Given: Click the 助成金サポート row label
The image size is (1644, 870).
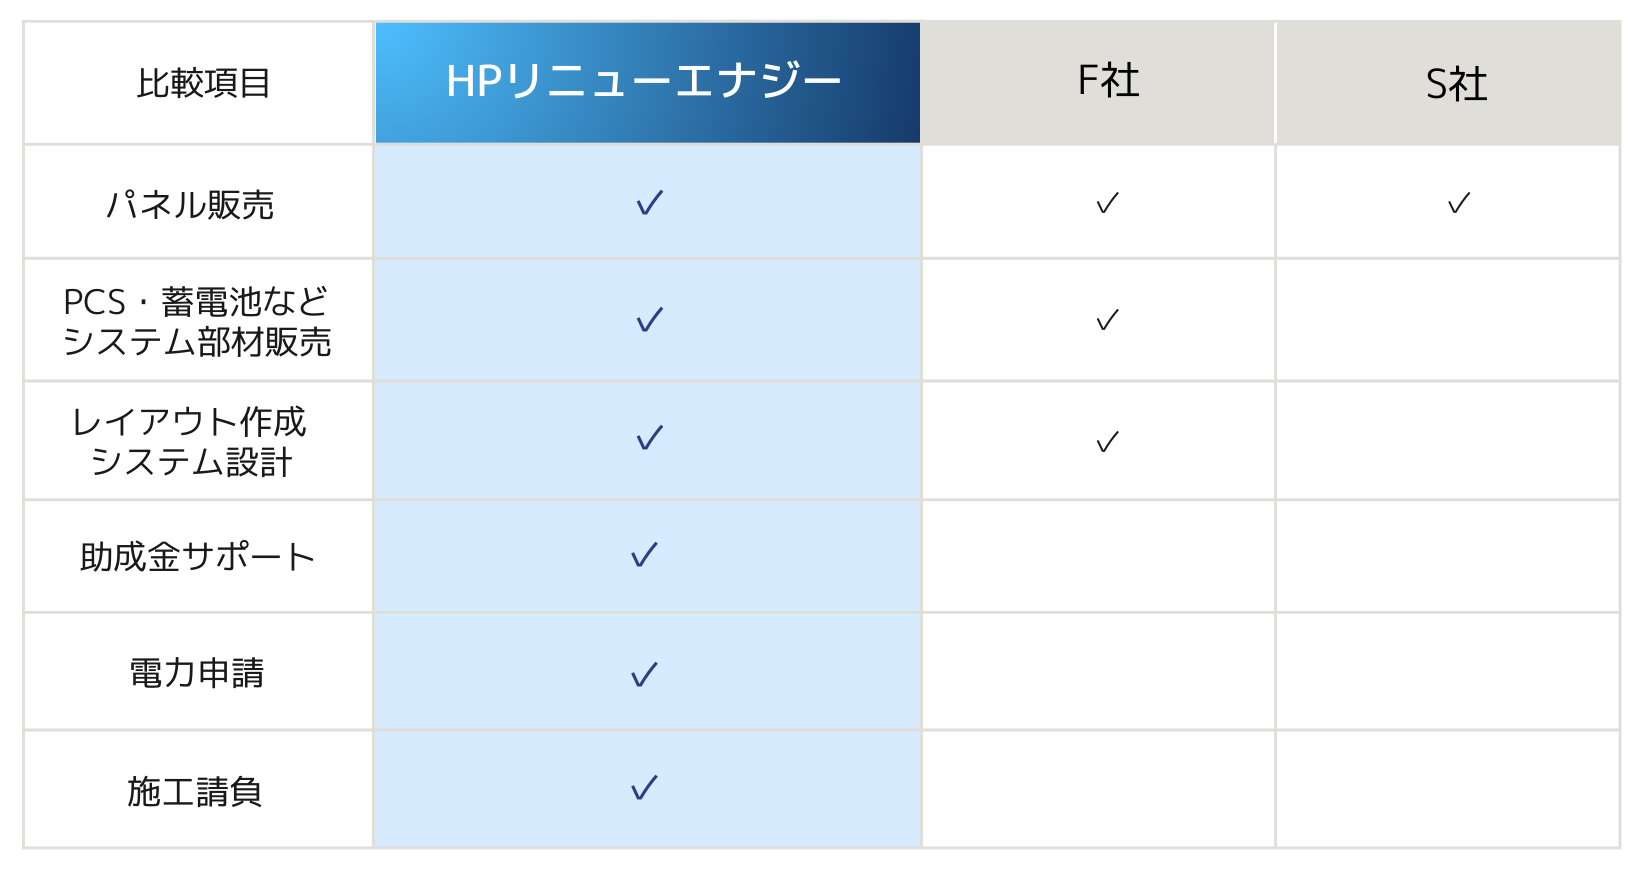Looking at the screenshot, I should 197,557.
